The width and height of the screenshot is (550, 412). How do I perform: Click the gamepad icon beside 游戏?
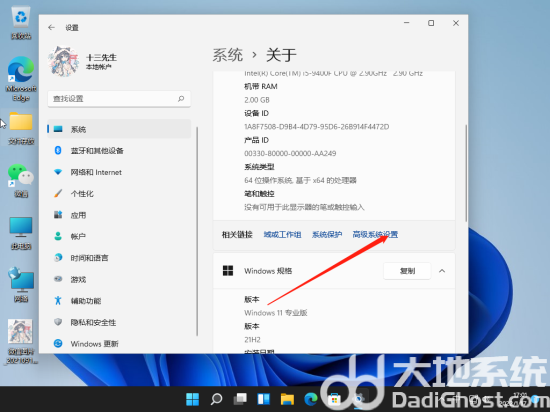(x=58, y=279)
